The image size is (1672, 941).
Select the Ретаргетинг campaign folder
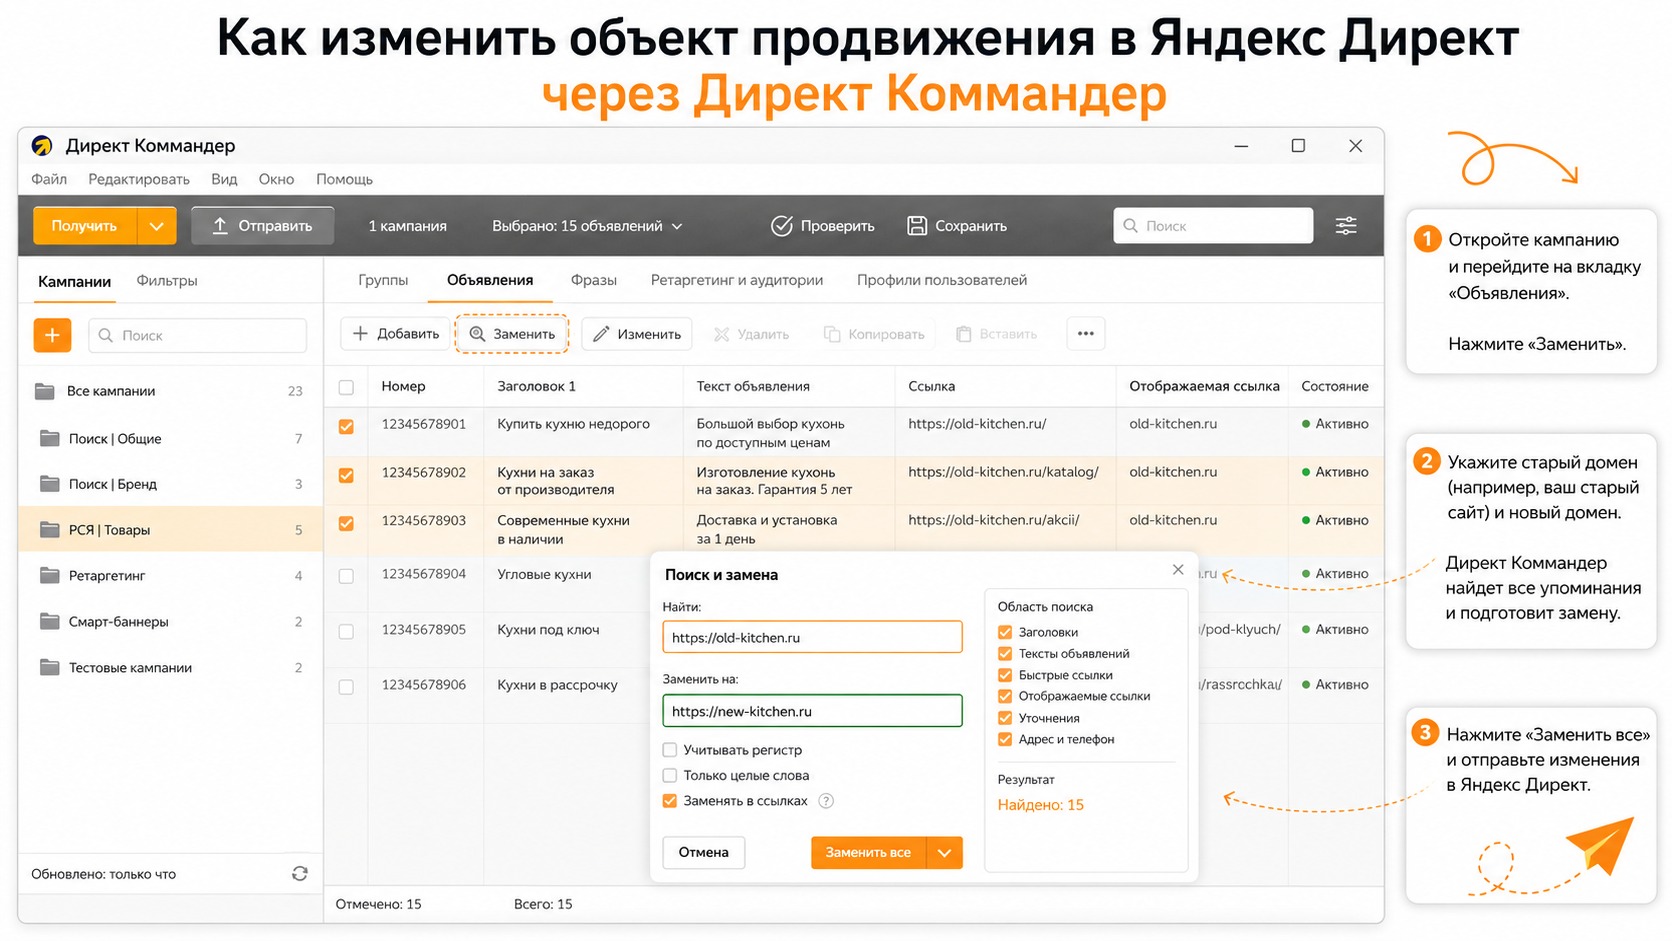click(170, 576)
